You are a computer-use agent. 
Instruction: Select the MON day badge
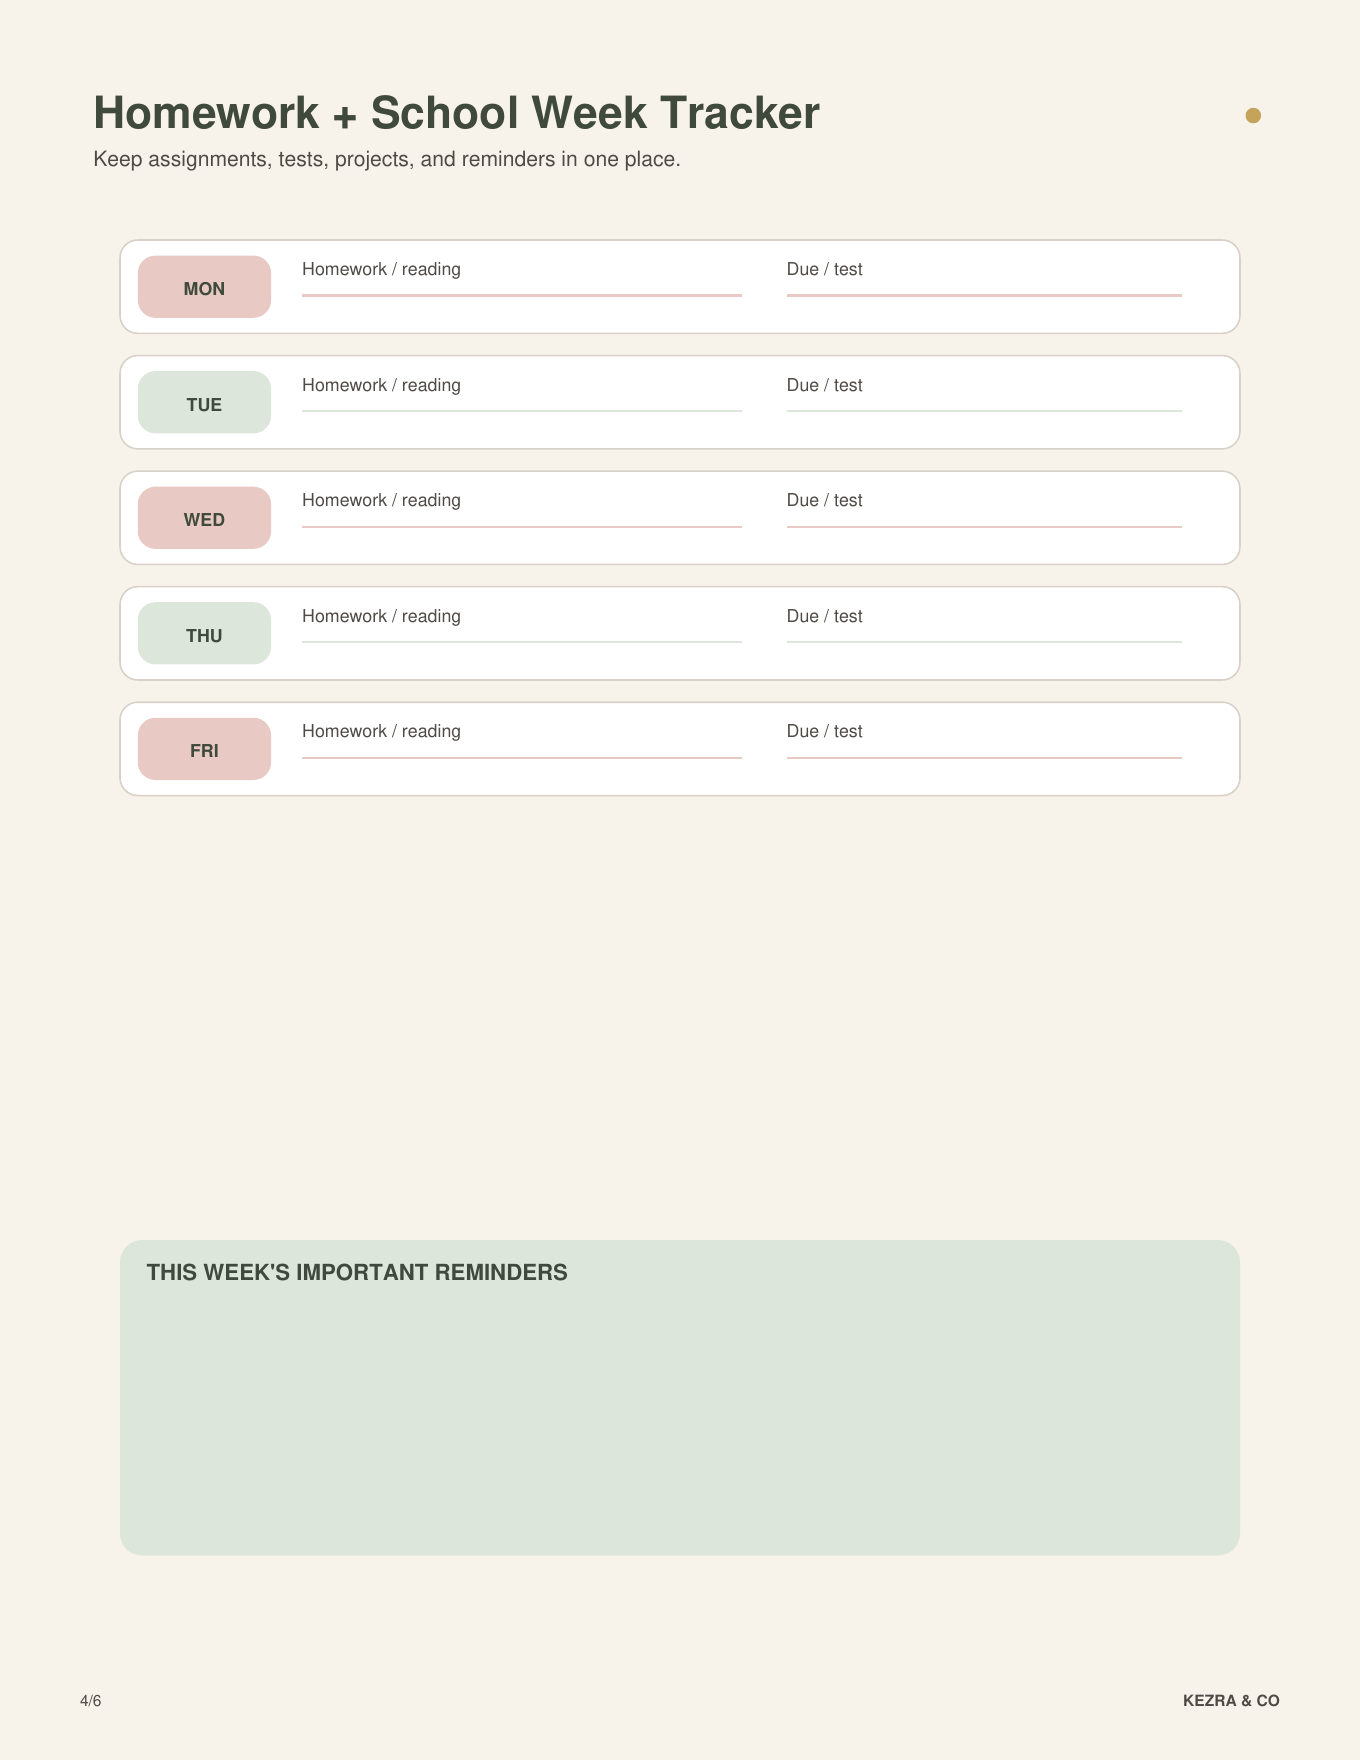204,287
